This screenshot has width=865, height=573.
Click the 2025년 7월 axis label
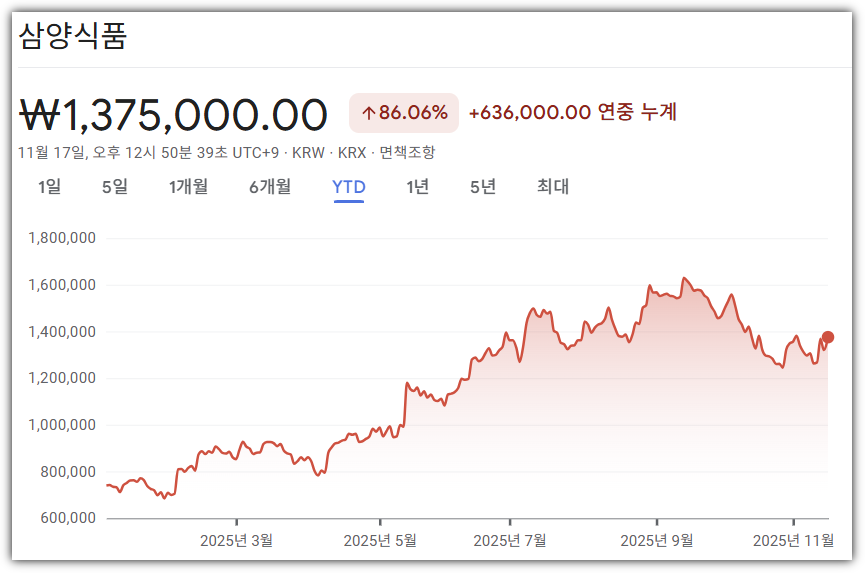pos(510,540)
